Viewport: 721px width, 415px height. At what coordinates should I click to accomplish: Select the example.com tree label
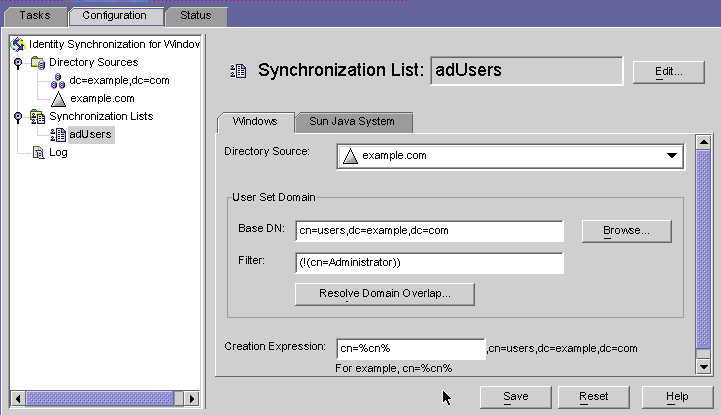coord(103,99)
